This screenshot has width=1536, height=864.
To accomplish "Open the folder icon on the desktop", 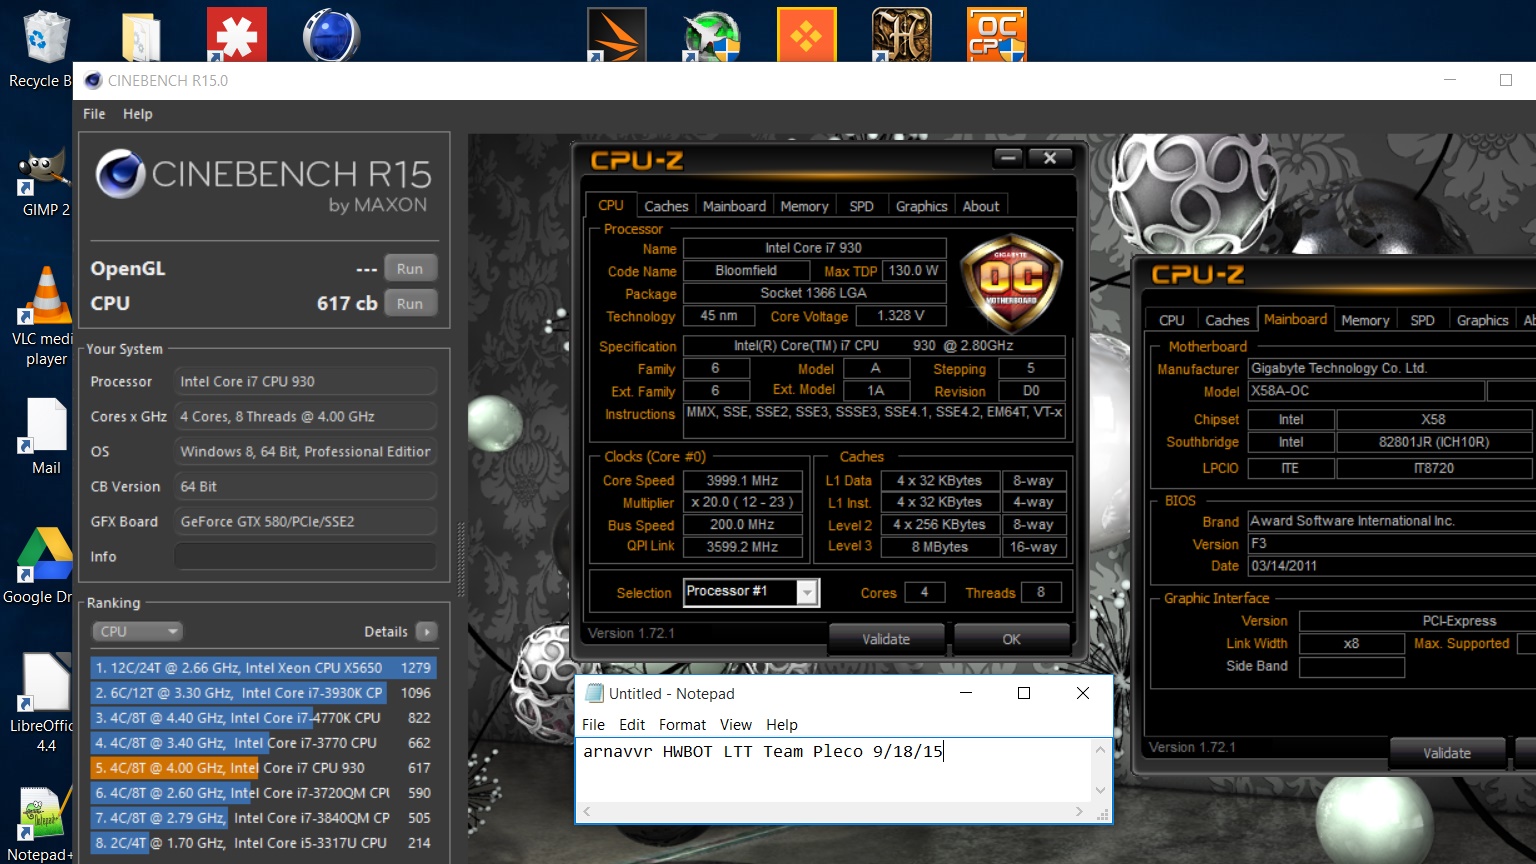I will coord(141,37).
